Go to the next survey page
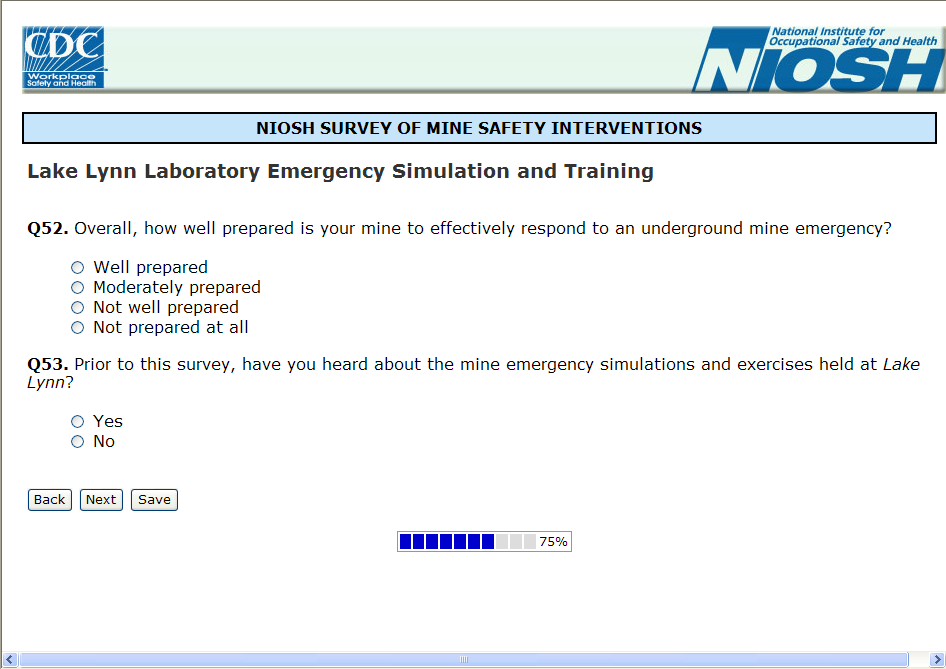Viewport: 946px width, 669px height. [x=101, y=500]
